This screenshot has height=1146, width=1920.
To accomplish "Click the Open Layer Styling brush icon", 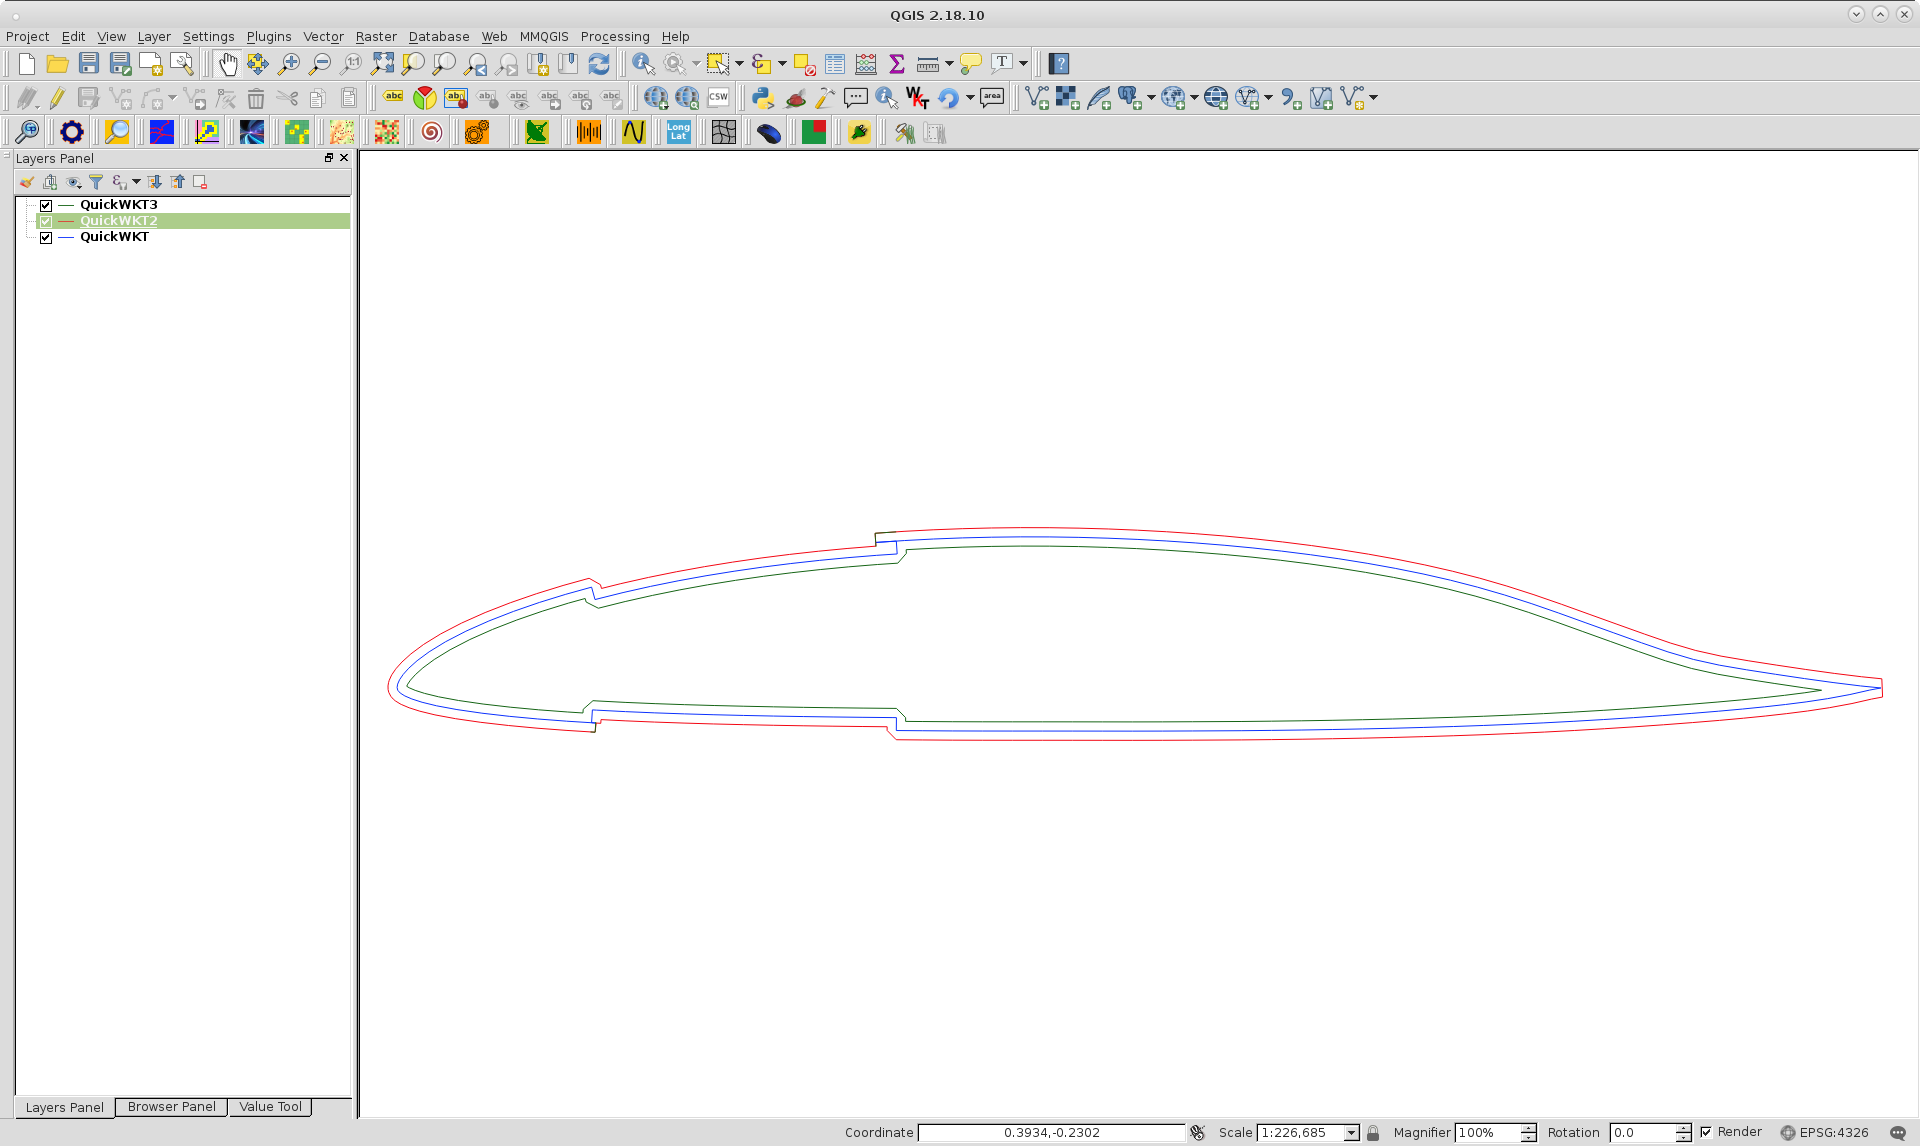I will click(x=27, y=182).
